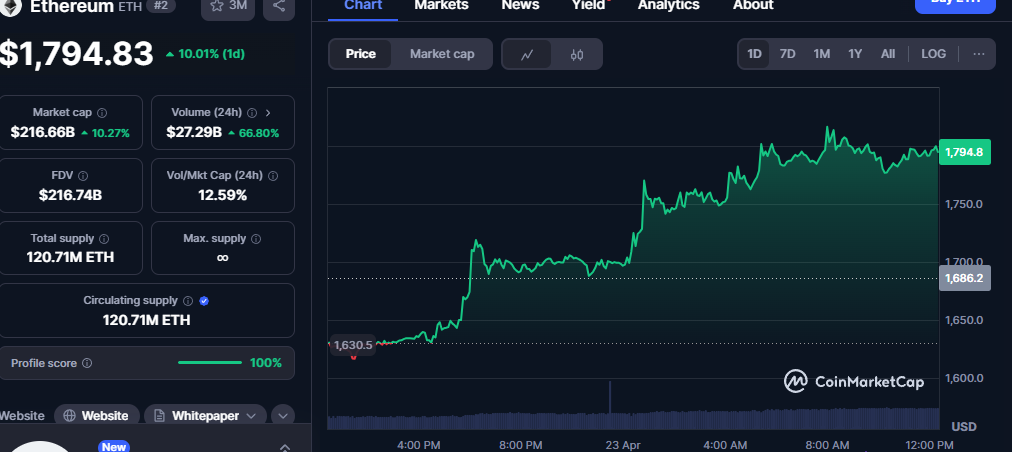Click the $1,794.83 headline price
This screenshot has height=452, width=1012.
point(76,54)
